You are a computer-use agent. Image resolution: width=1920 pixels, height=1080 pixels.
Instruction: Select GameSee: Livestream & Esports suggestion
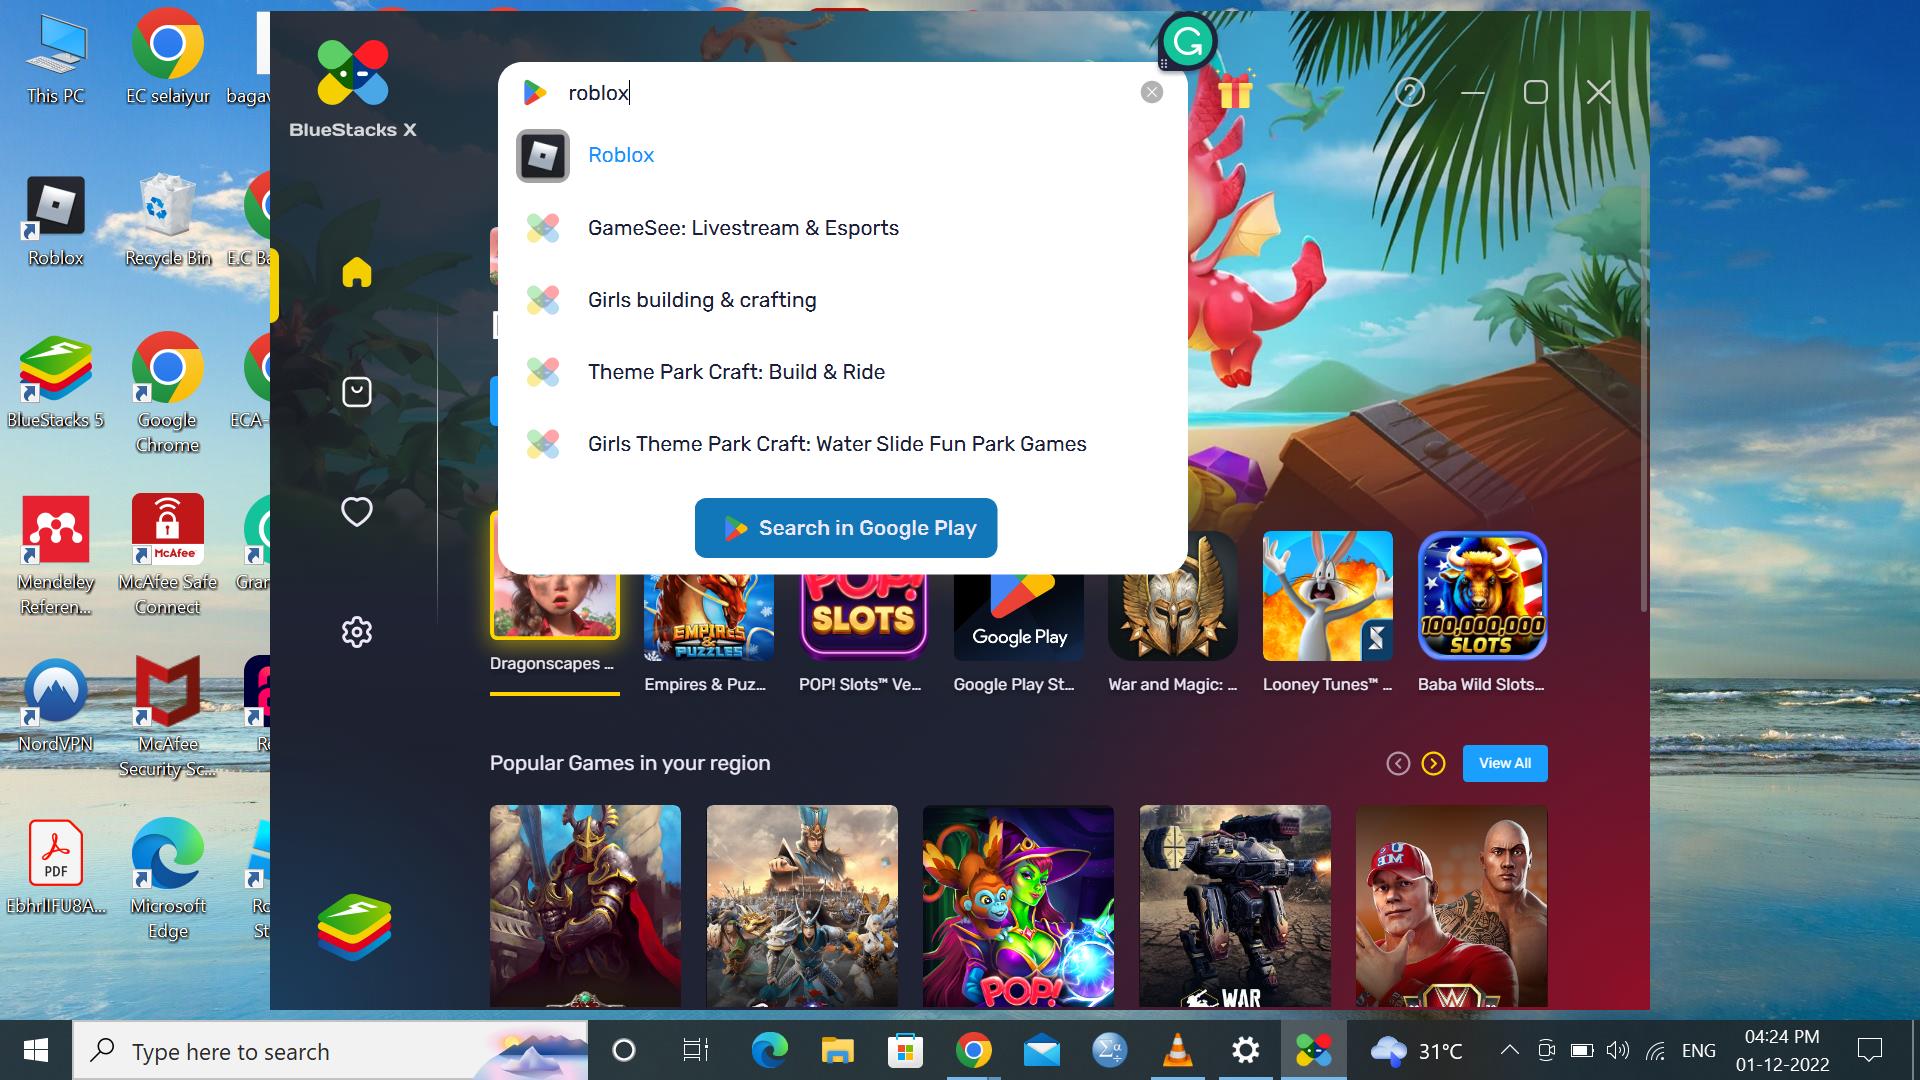(x=842, y=228)
